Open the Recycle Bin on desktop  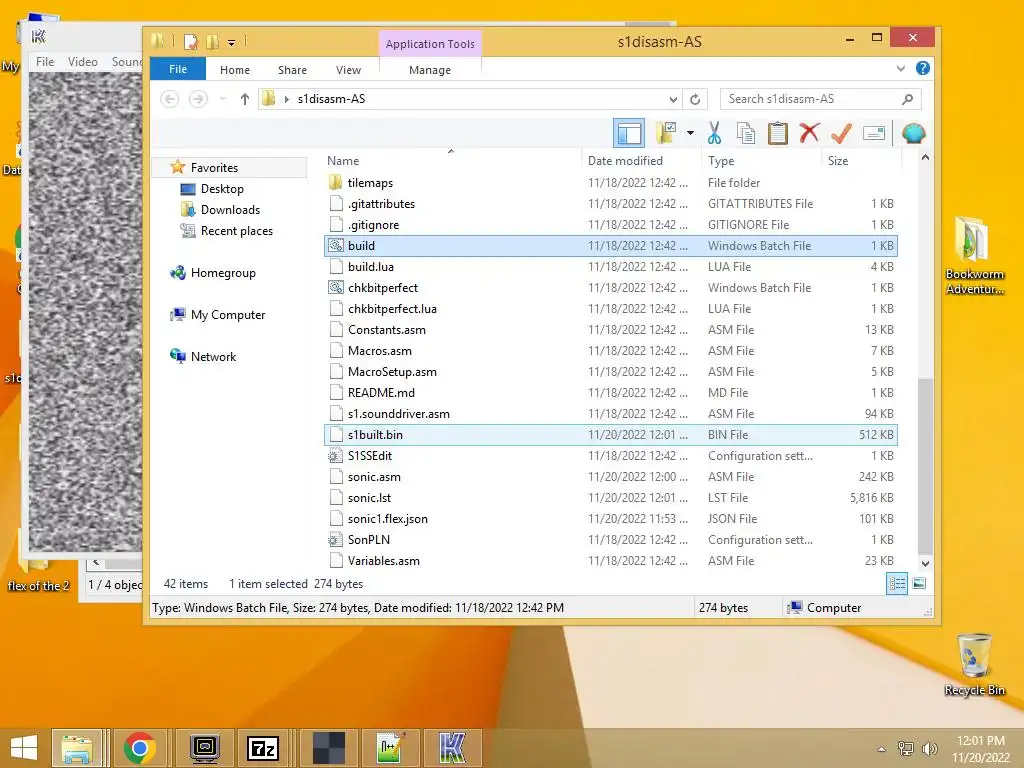click(x=974, y=665)
